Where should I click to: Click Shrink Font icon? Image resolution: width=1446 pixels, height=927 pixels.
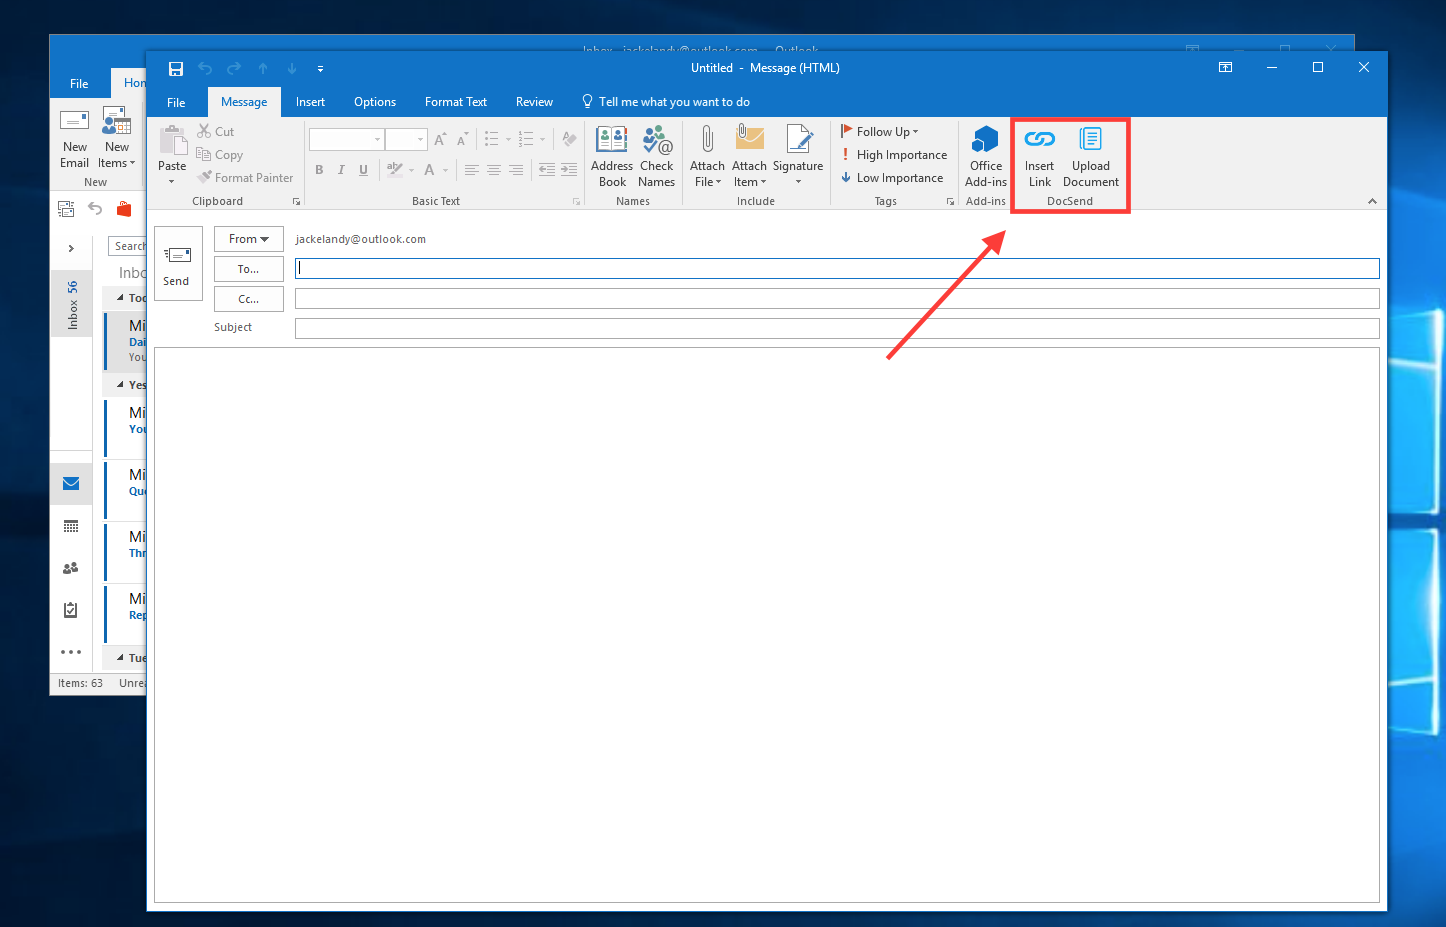pyautogui.click(x=461, y=140)
